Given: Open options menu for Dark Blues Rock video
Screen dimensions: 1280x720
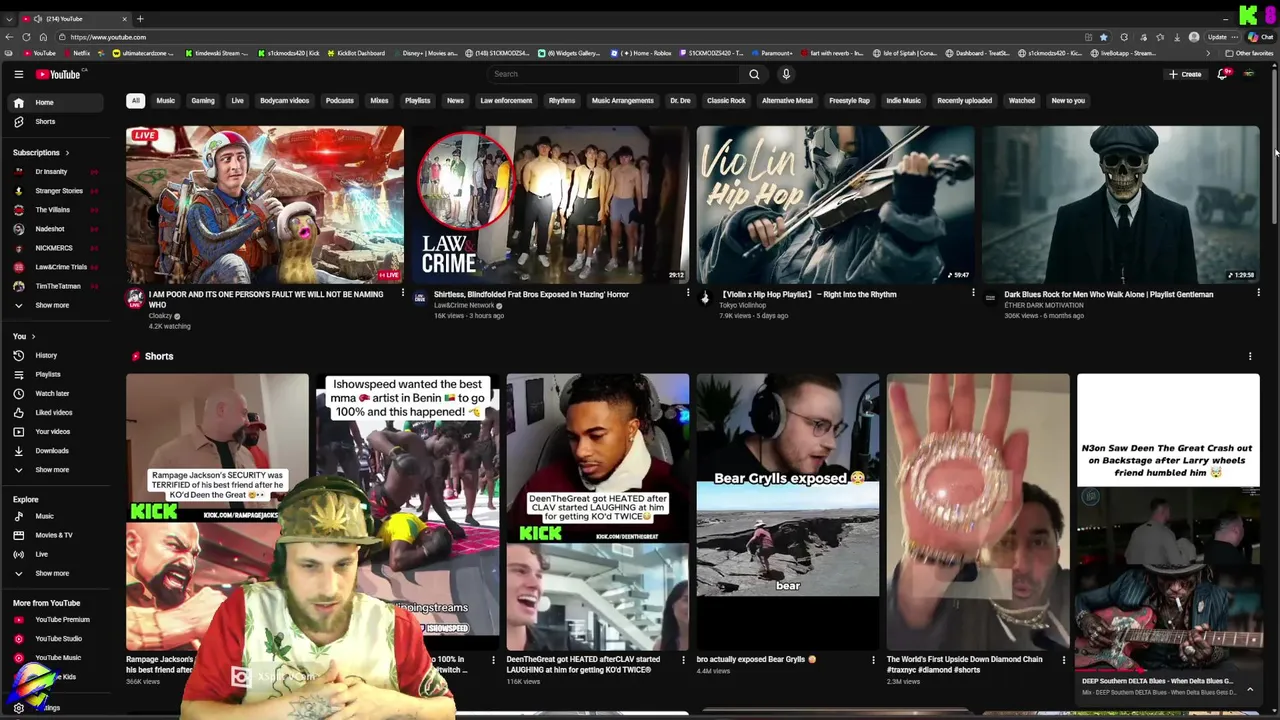Looking at the screenshot, I should pyautogui.click(x=1258, y=293).
